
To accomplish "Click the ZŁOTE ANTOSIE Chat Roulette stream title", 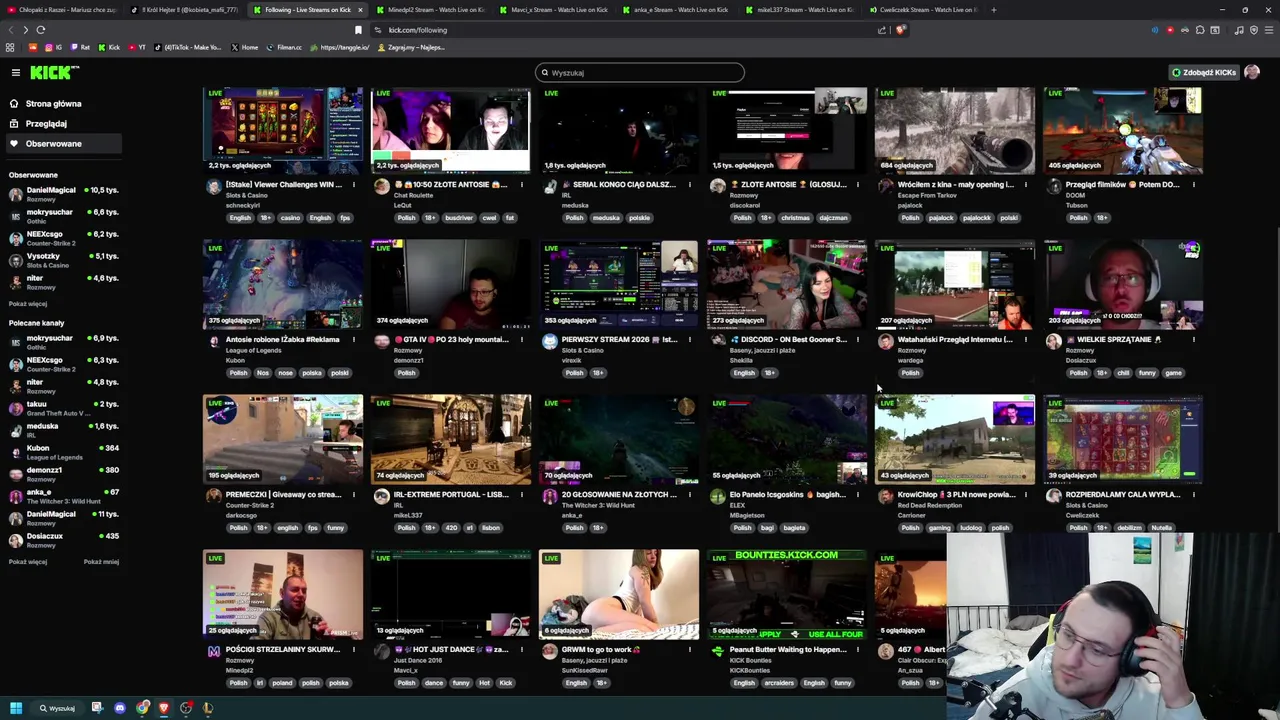I will 451,184.
